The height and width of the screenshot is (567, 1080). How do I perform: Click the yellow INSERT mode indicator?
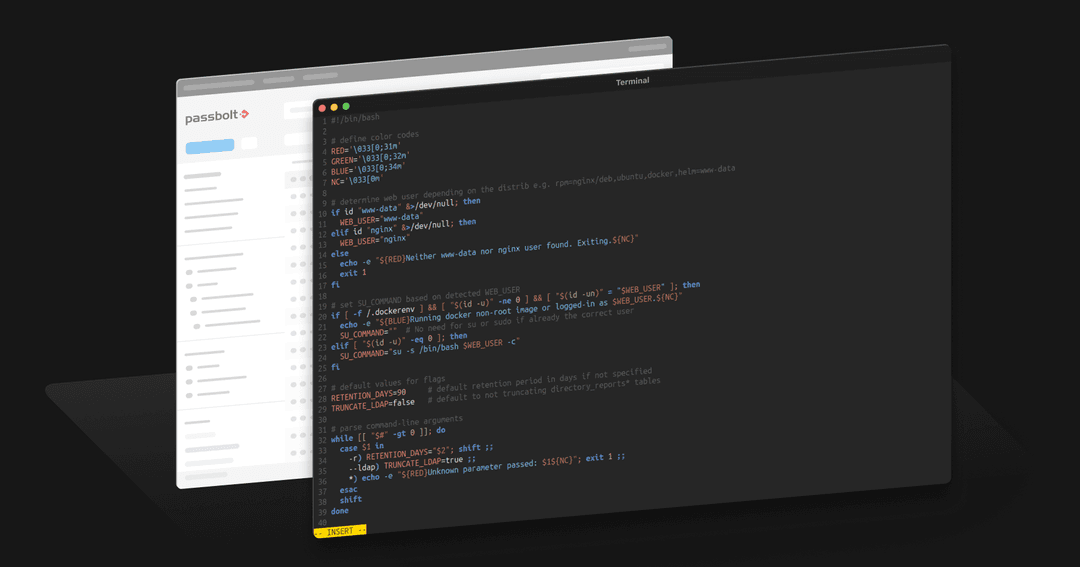pos(340,531)
